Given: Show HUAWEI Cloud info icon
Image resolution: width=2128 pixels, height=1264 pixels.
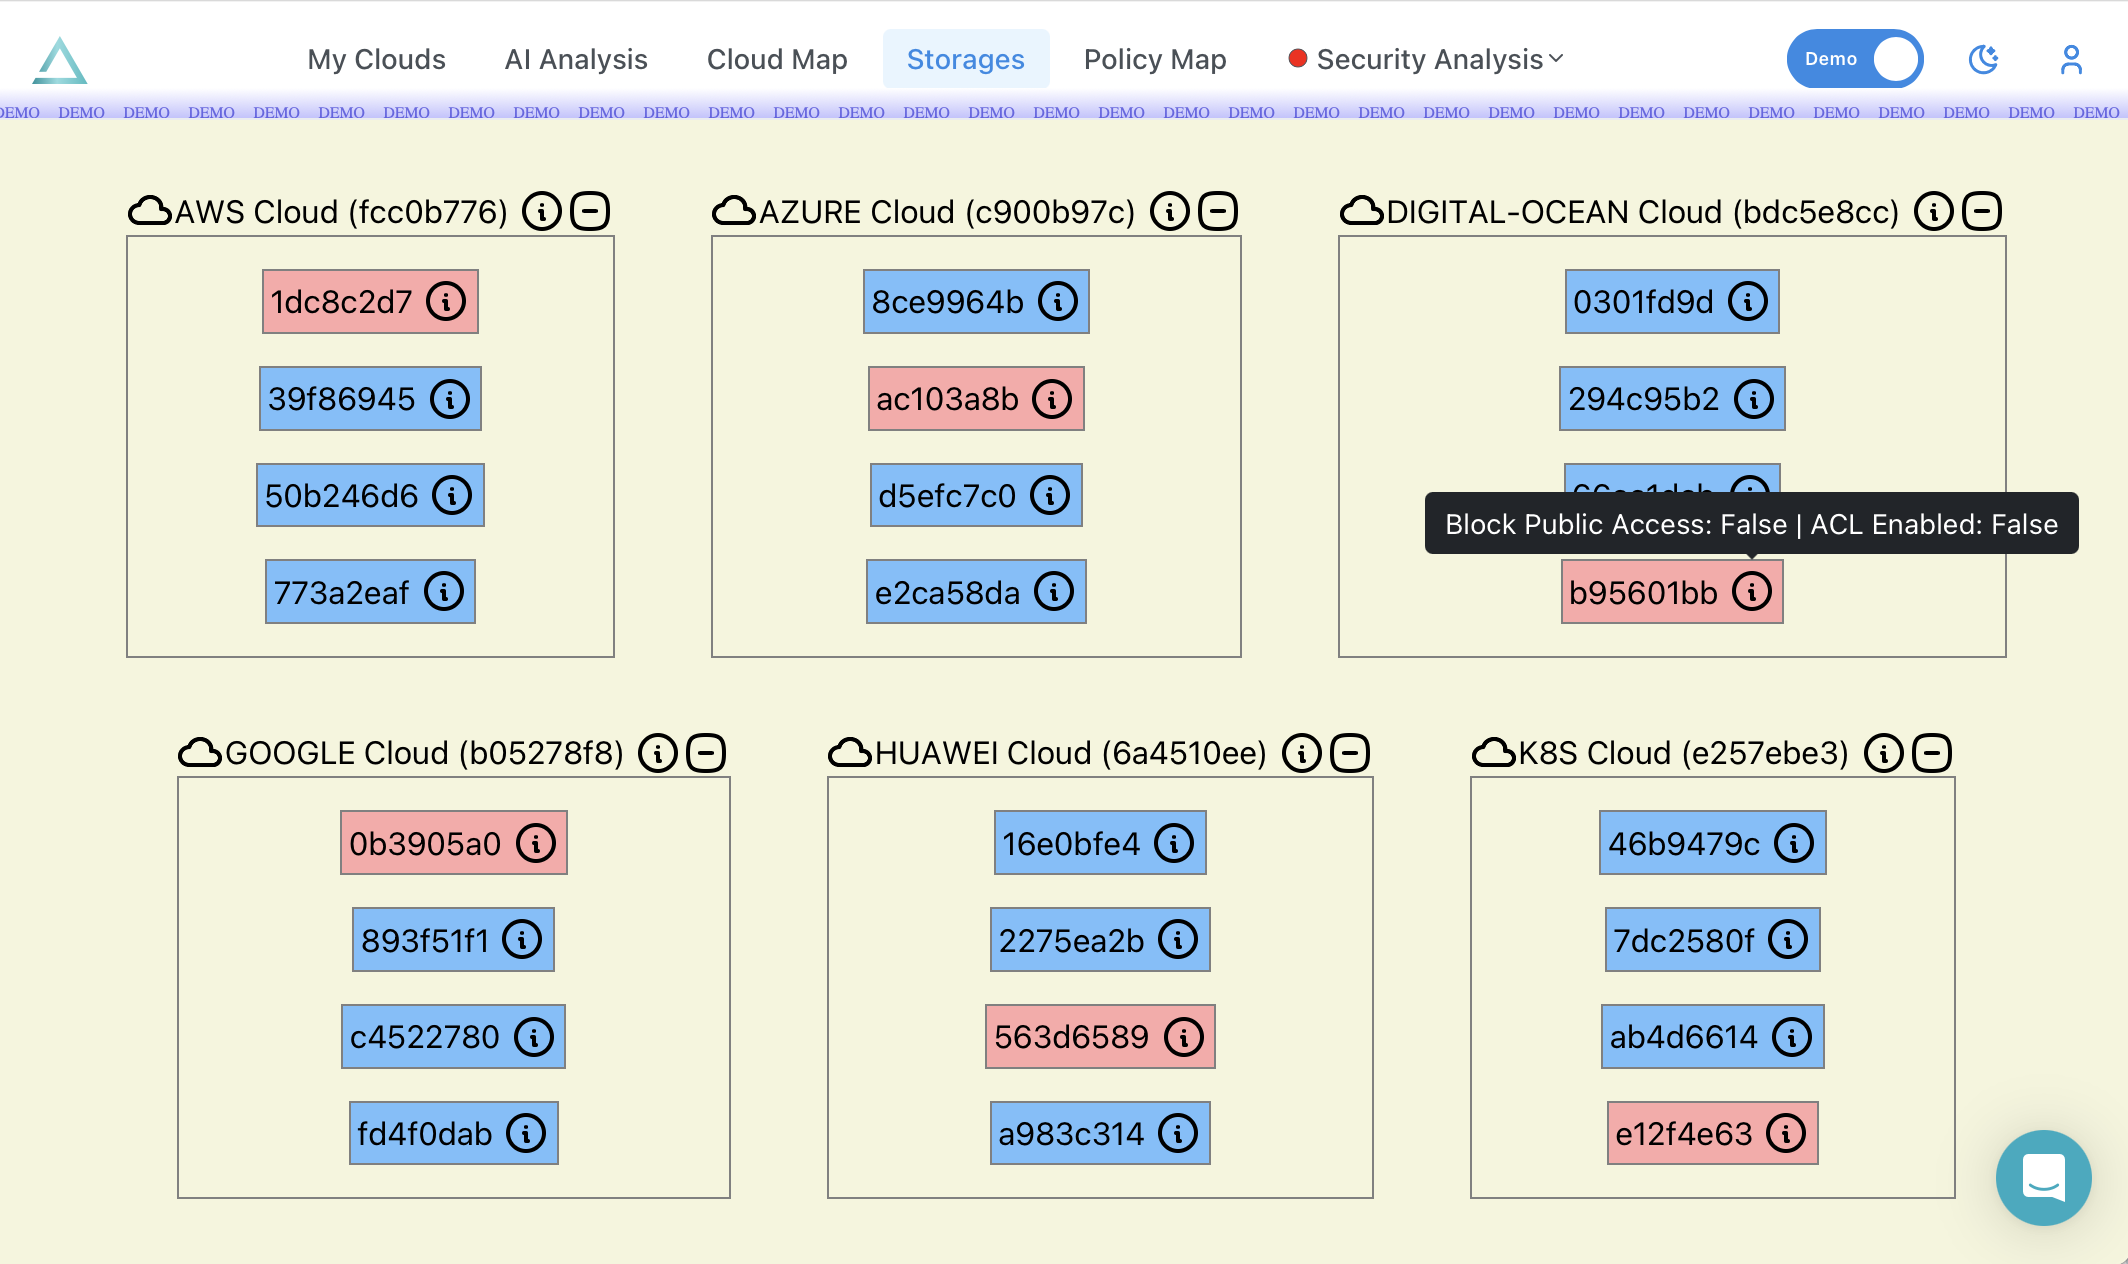Looking at the screenshot, I should click(x=1302, y=753).
